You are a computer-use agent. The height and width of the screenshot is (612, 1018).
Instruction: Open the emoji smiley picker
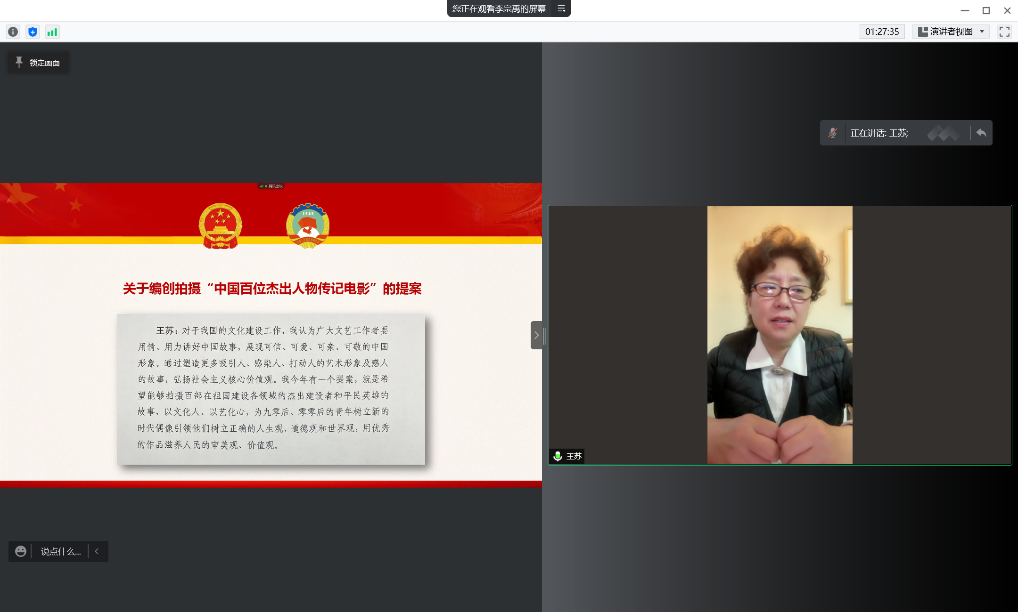21,551
